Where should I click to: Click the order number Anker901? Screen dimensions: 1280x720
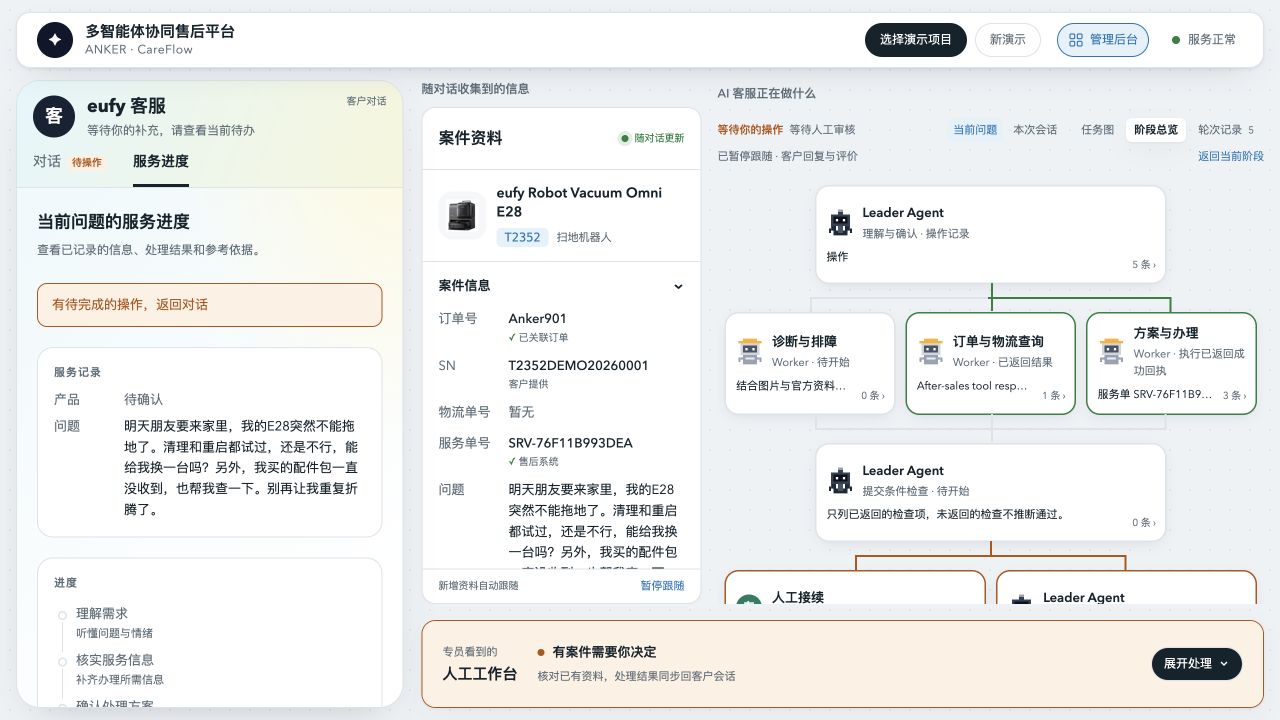point(537,319)
